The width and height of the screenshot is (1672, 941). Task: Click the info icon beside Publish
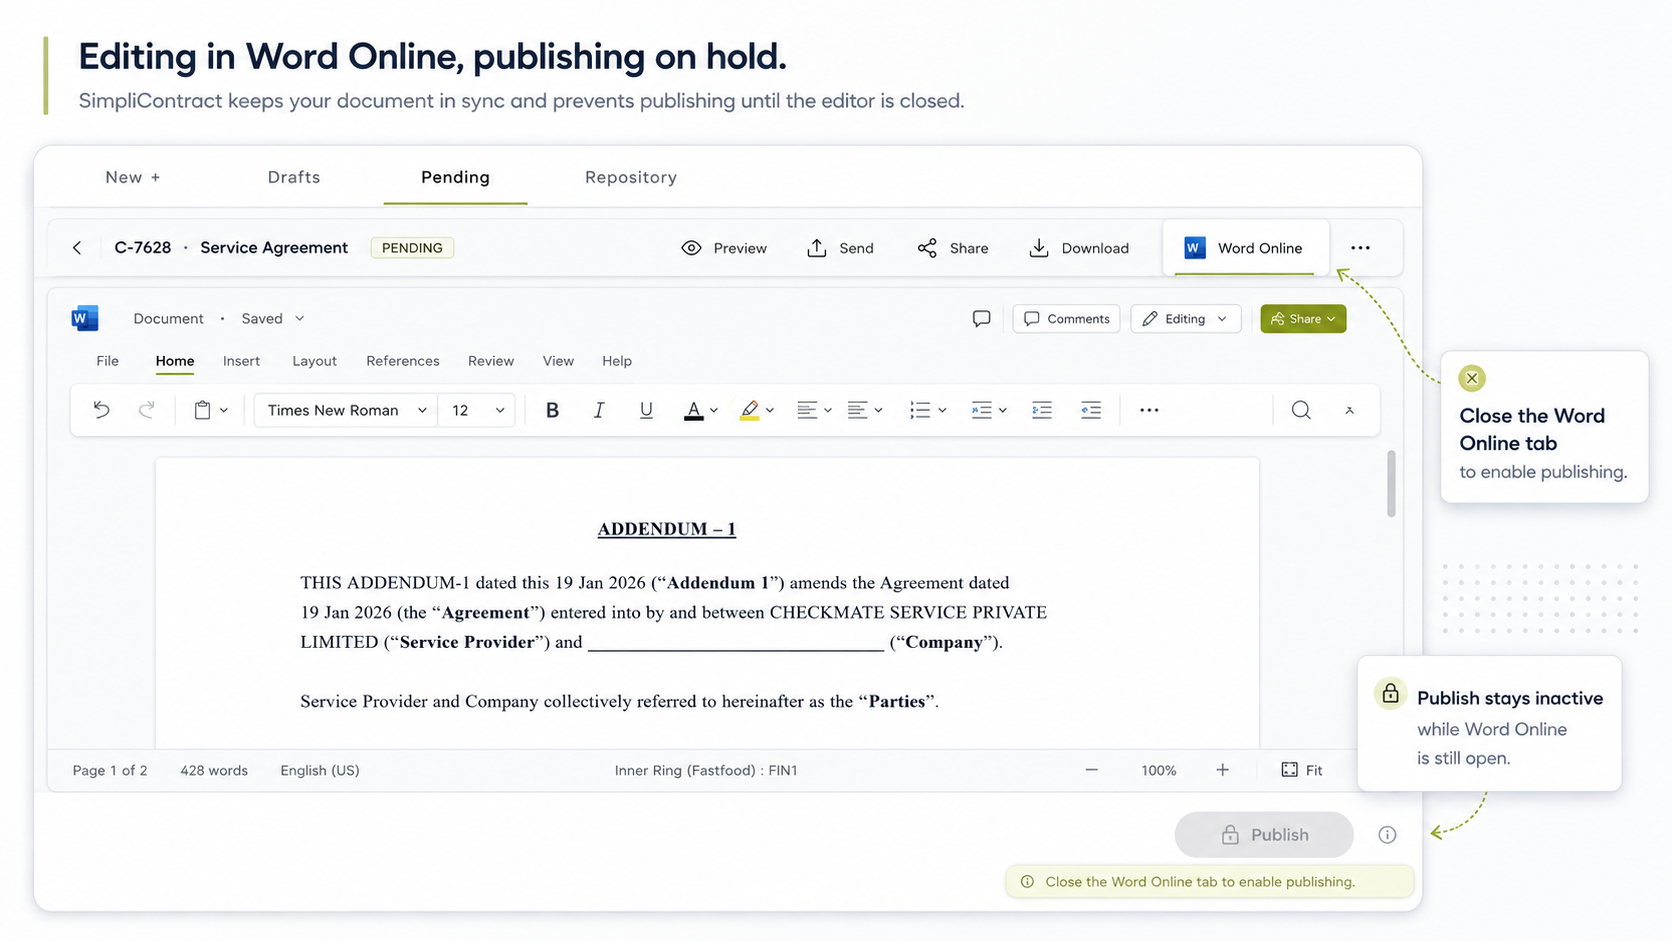pos(1387,835)
